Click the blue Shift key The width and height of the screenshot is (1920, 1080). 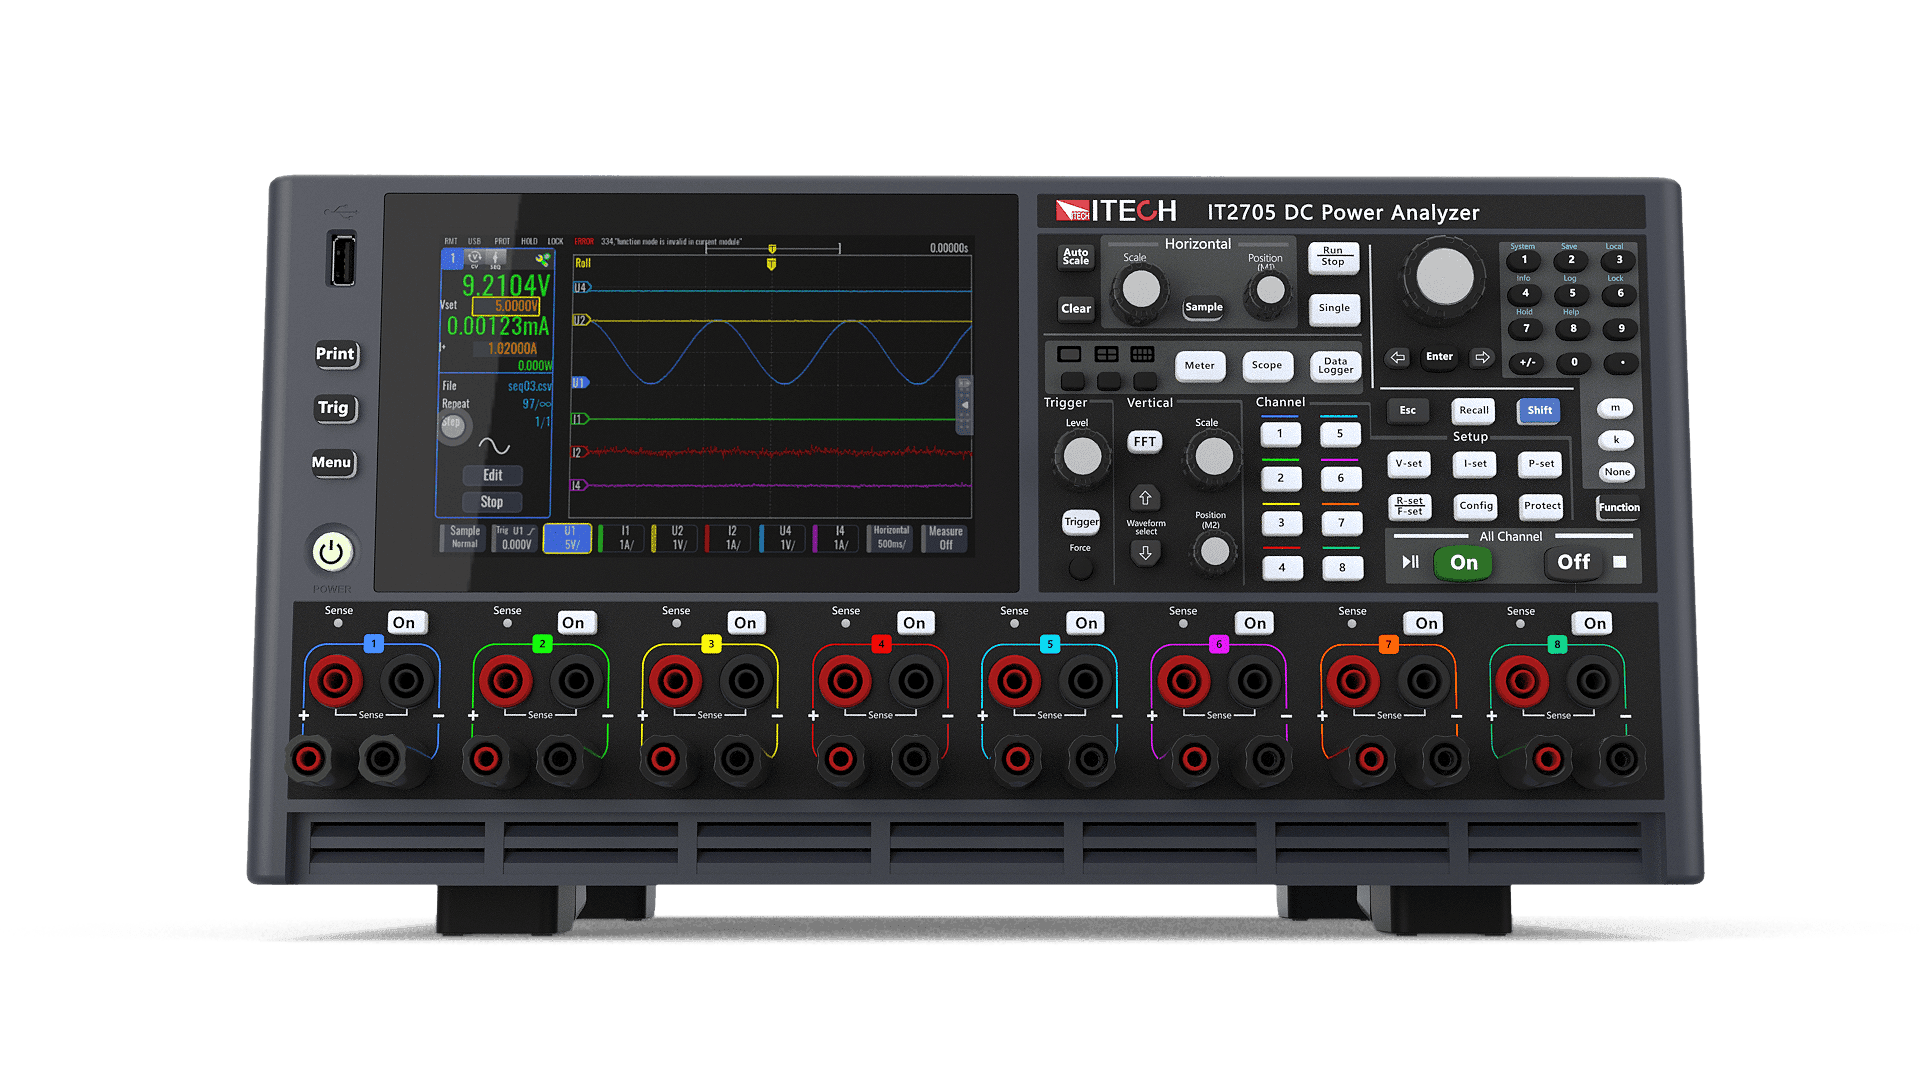pos(1539,411)
